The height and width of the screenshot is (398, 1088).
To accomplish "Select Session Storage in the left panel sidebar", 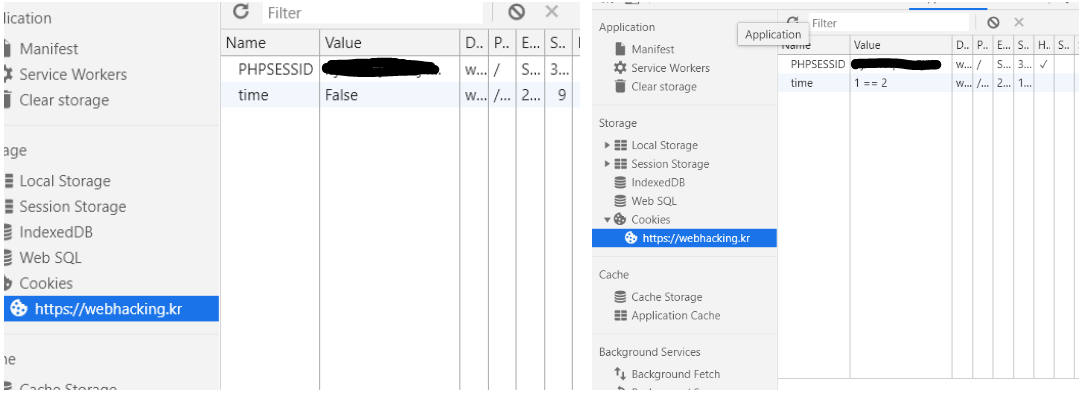I will click(x=73, y=207).
